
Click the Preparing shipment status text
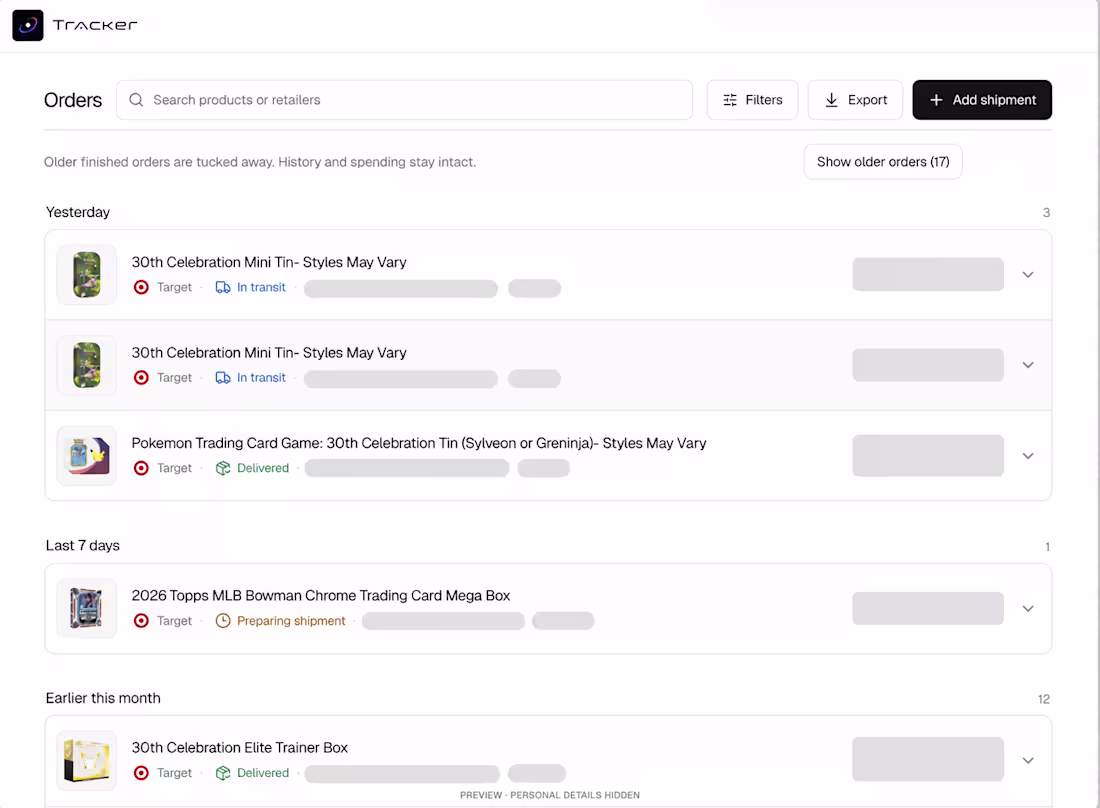(291, 621)
